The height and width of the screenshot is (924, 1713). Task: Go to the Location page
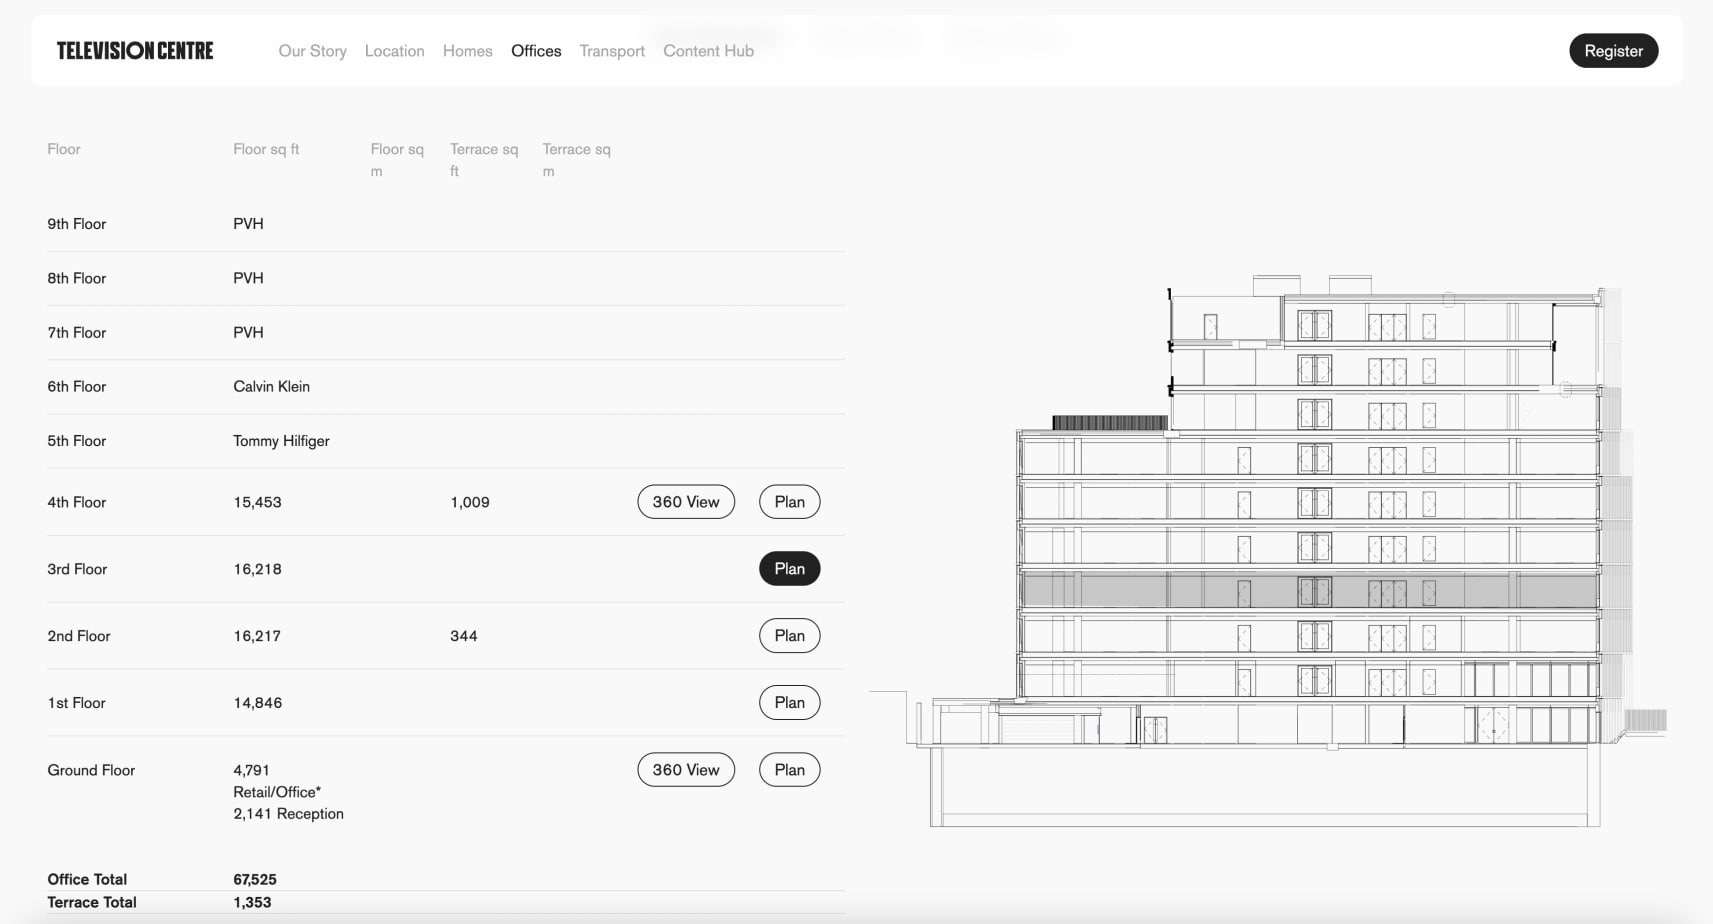[394, 51]
